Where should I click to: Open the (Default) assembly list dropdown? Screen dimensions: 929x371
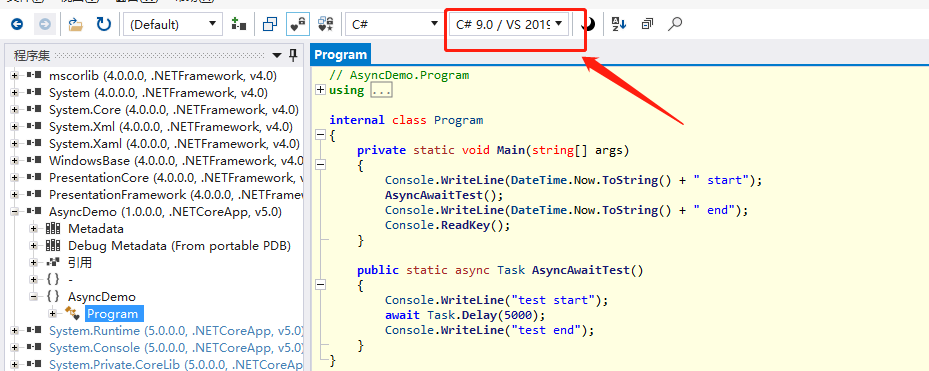tap(174, 24)
